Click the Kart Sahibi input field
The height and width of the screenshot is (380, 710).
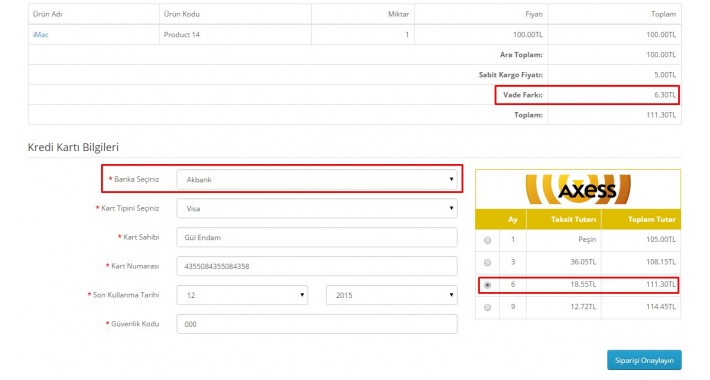317,237
